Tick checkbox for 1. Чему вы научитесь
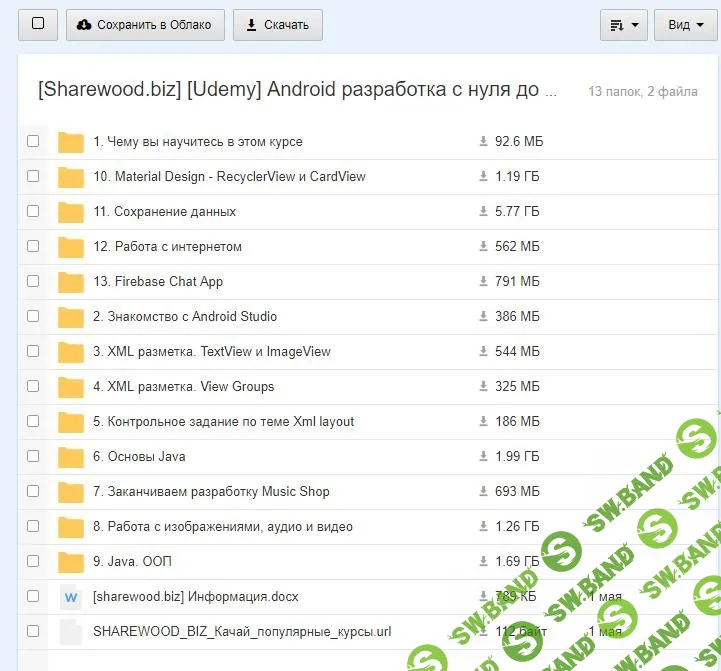This screenshot has height=671, width=721. tap(33, 141)
